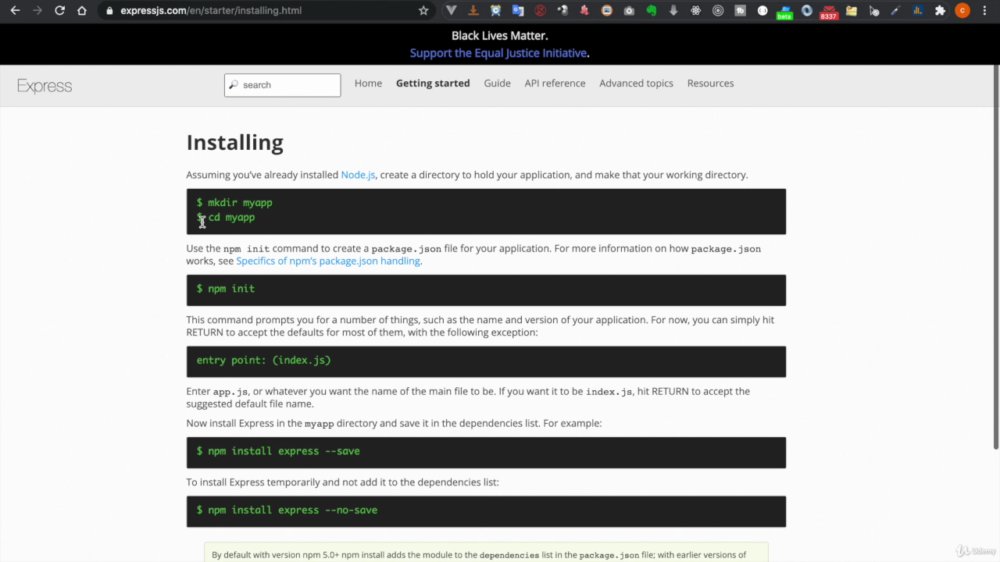Open Specifics of npm's package.json handling link
The width and height of the screenshot is (1000, 562).
click(x=328, y=261)
